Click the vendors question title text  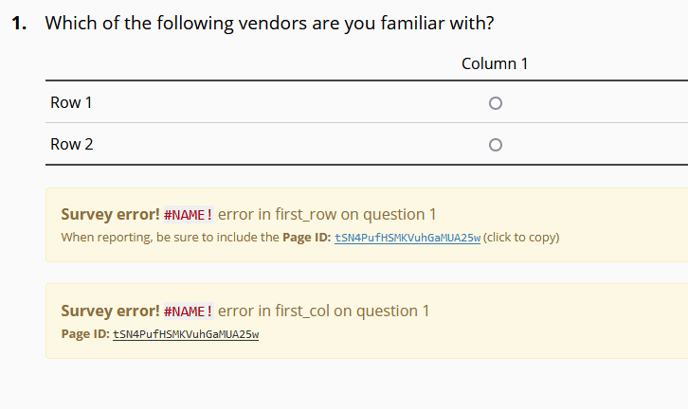(x=269, y=23)
